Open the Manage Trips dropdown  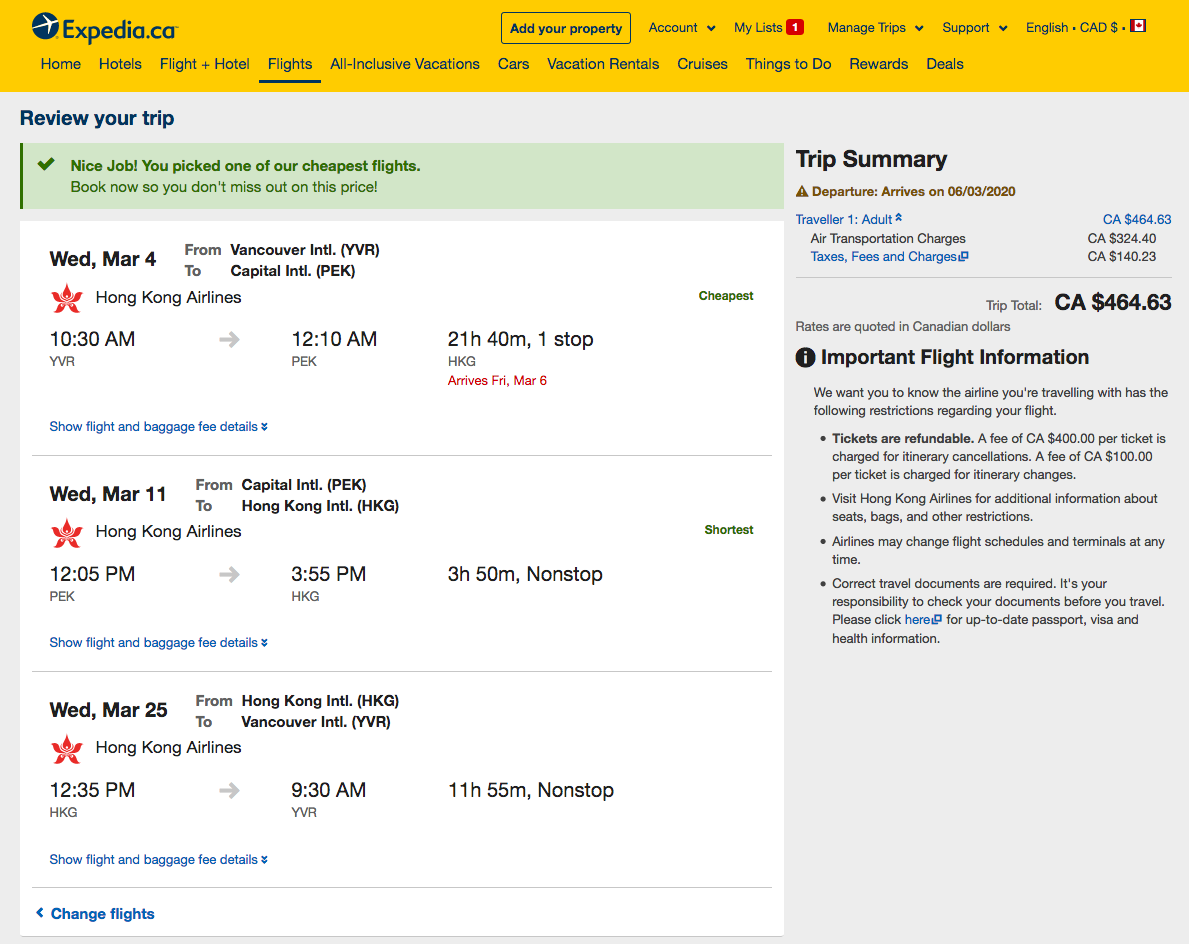875,27
